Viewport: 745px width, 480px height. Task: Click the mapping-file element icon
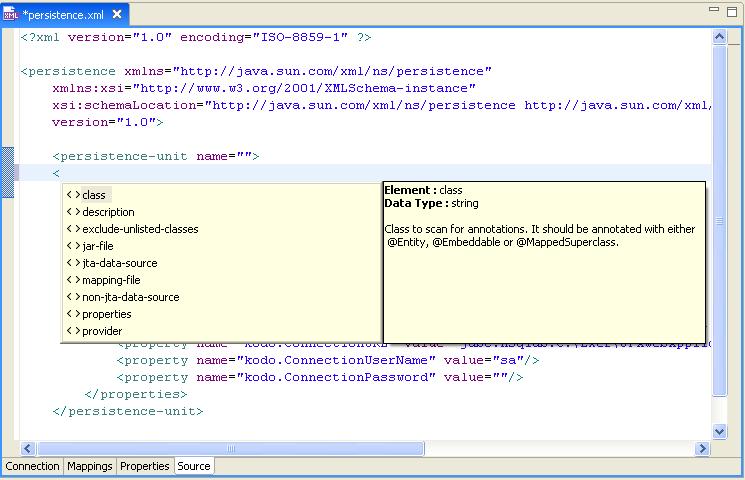tap(73, 280)
